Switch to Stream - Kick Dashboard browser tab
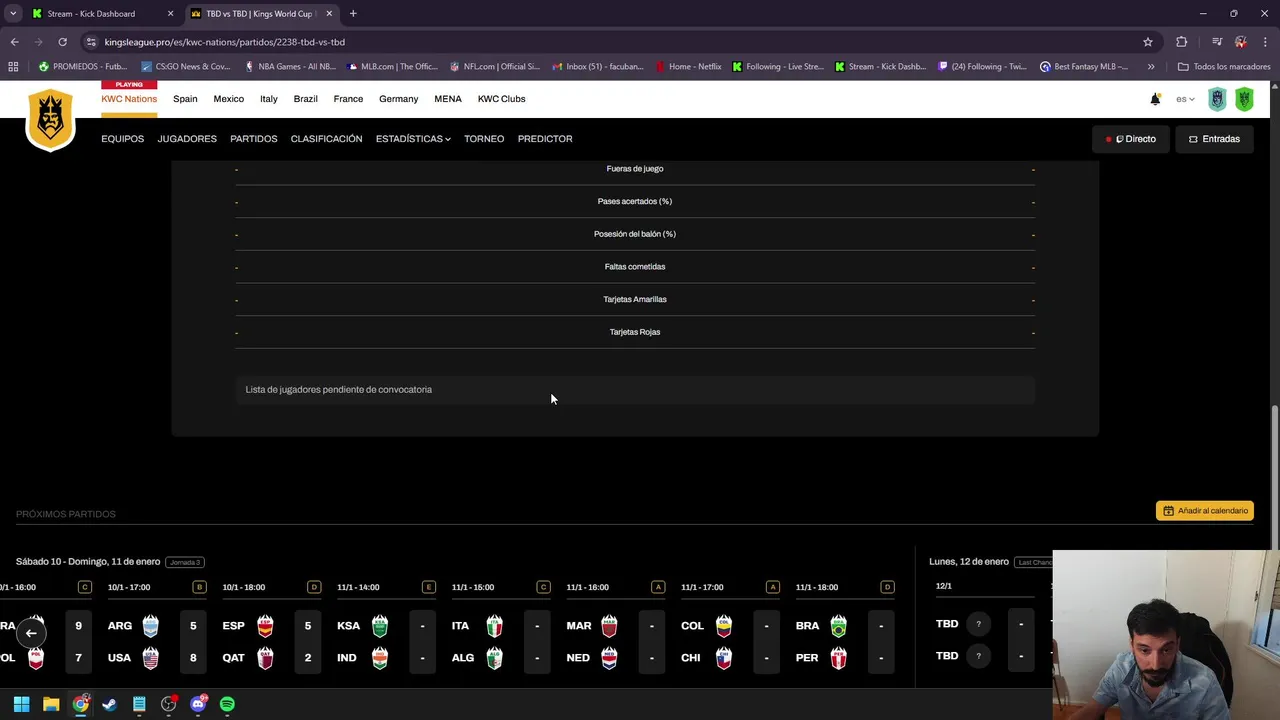The image size is (1280, 720). point(100,14)
